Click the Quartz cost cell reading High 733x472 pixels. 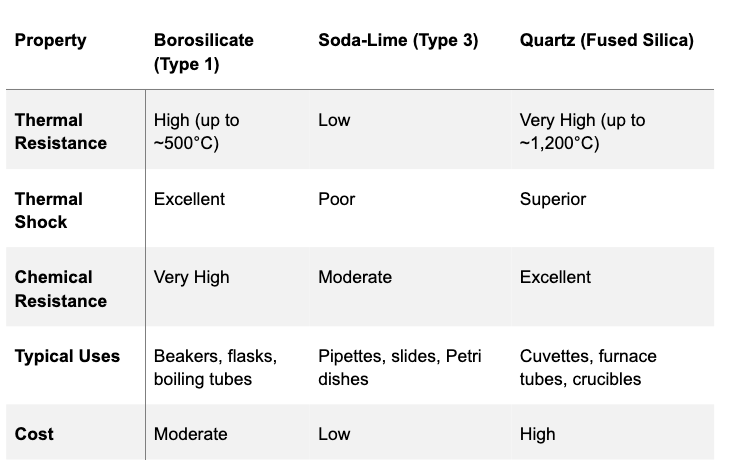538,435
